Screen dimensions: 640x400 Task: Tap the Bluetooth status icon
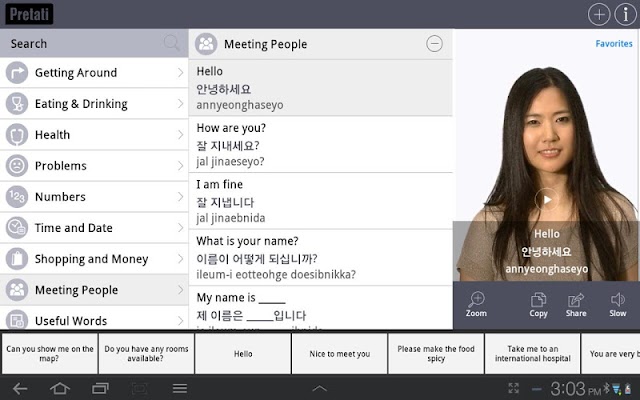pyautogui.click(x=607, y=387)
